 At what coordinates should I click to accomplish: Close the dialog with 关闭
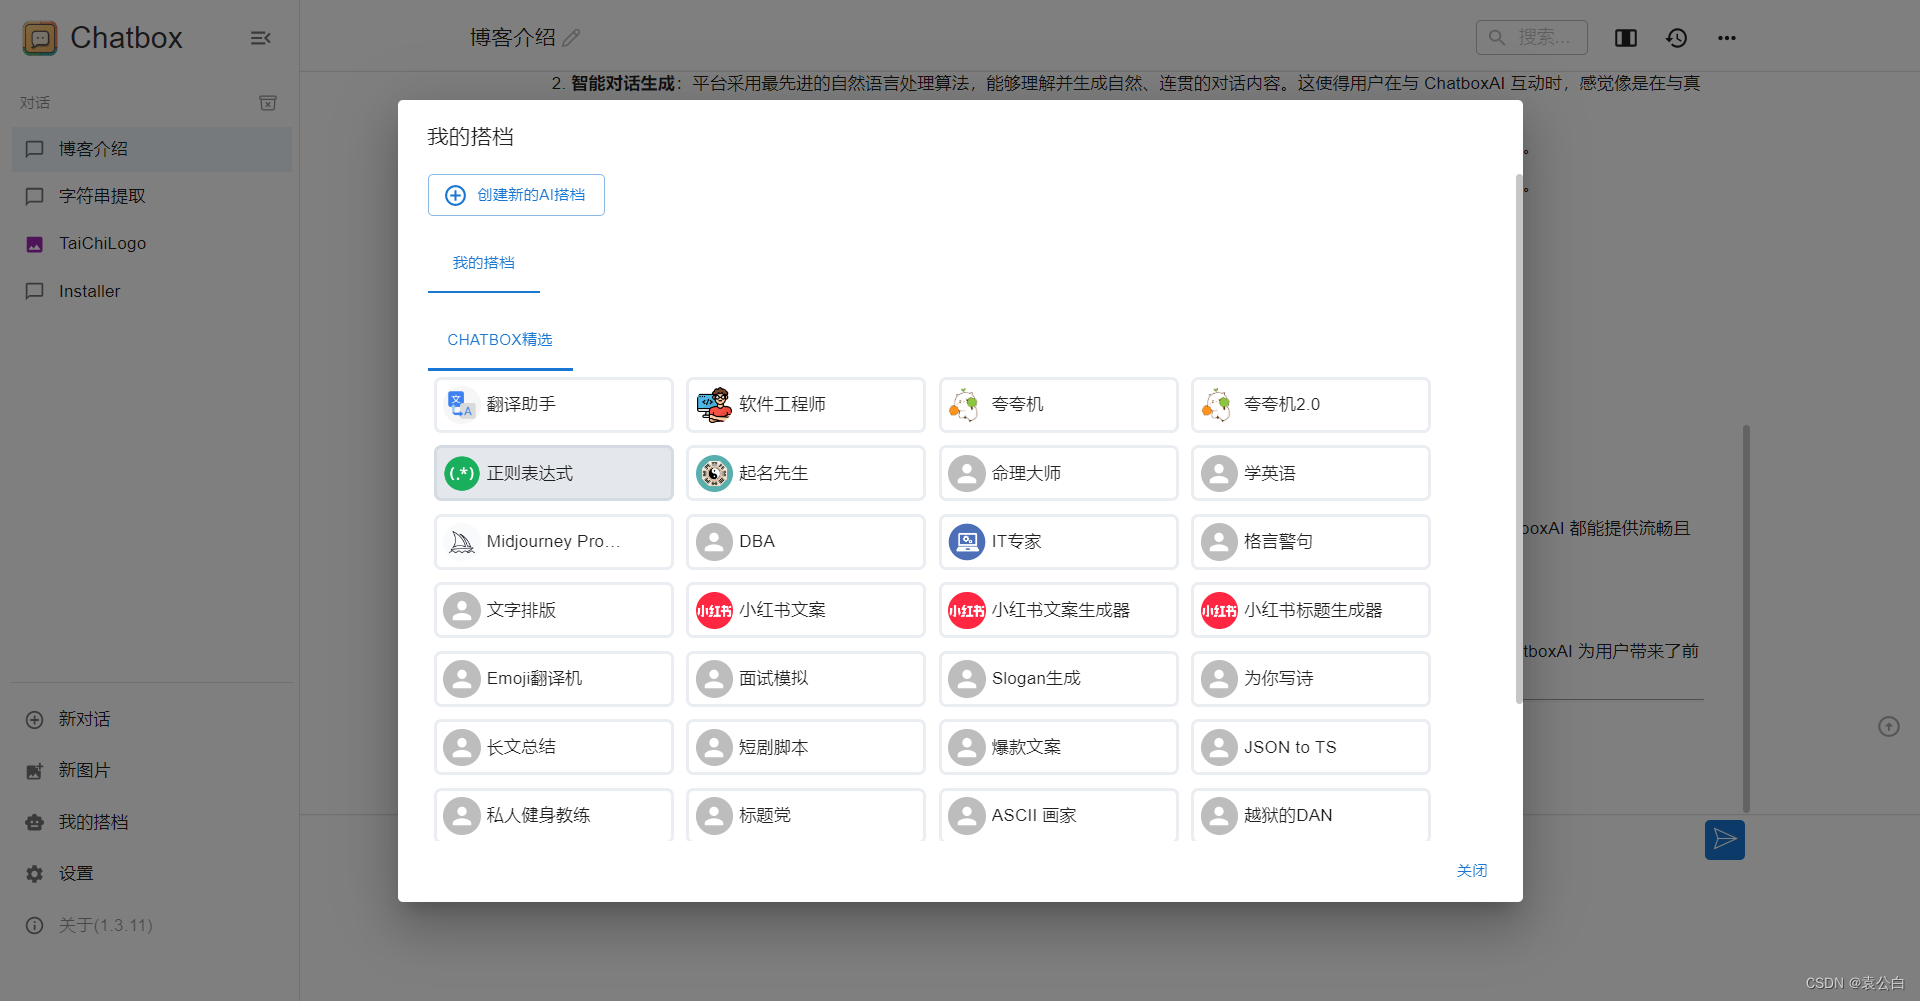(1472, 871)
